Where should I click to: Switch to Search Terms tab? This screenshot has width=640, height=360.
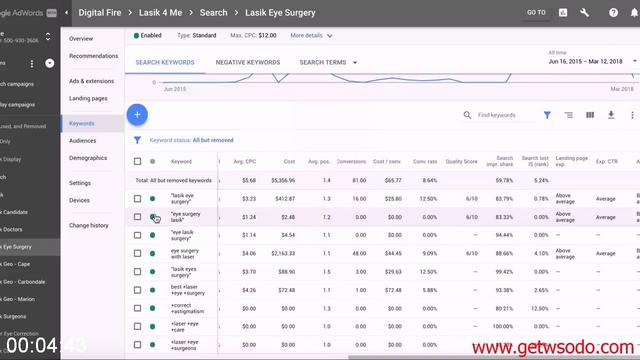pyautogui.click(x=322, y=62)
